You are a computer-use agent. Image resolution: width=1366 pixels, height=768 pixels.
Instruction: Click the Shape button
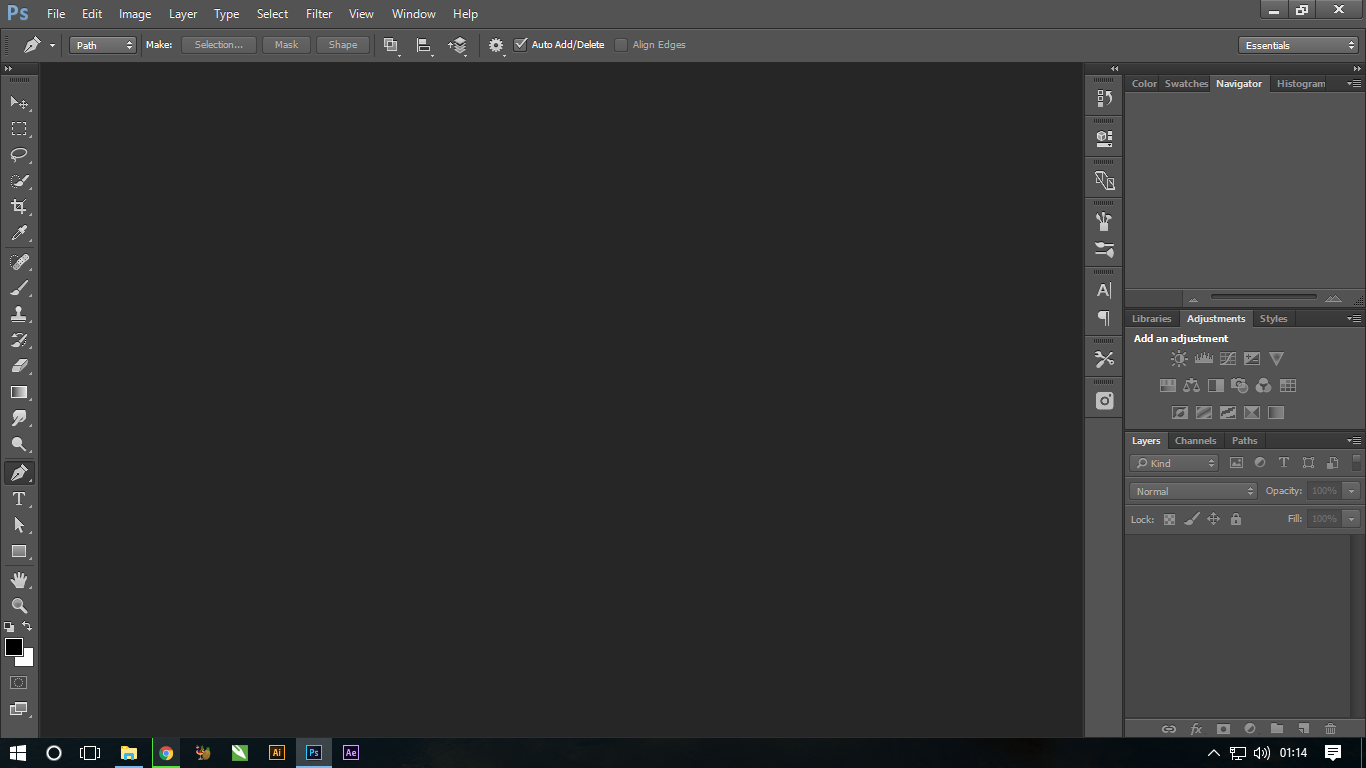point(343,45)
